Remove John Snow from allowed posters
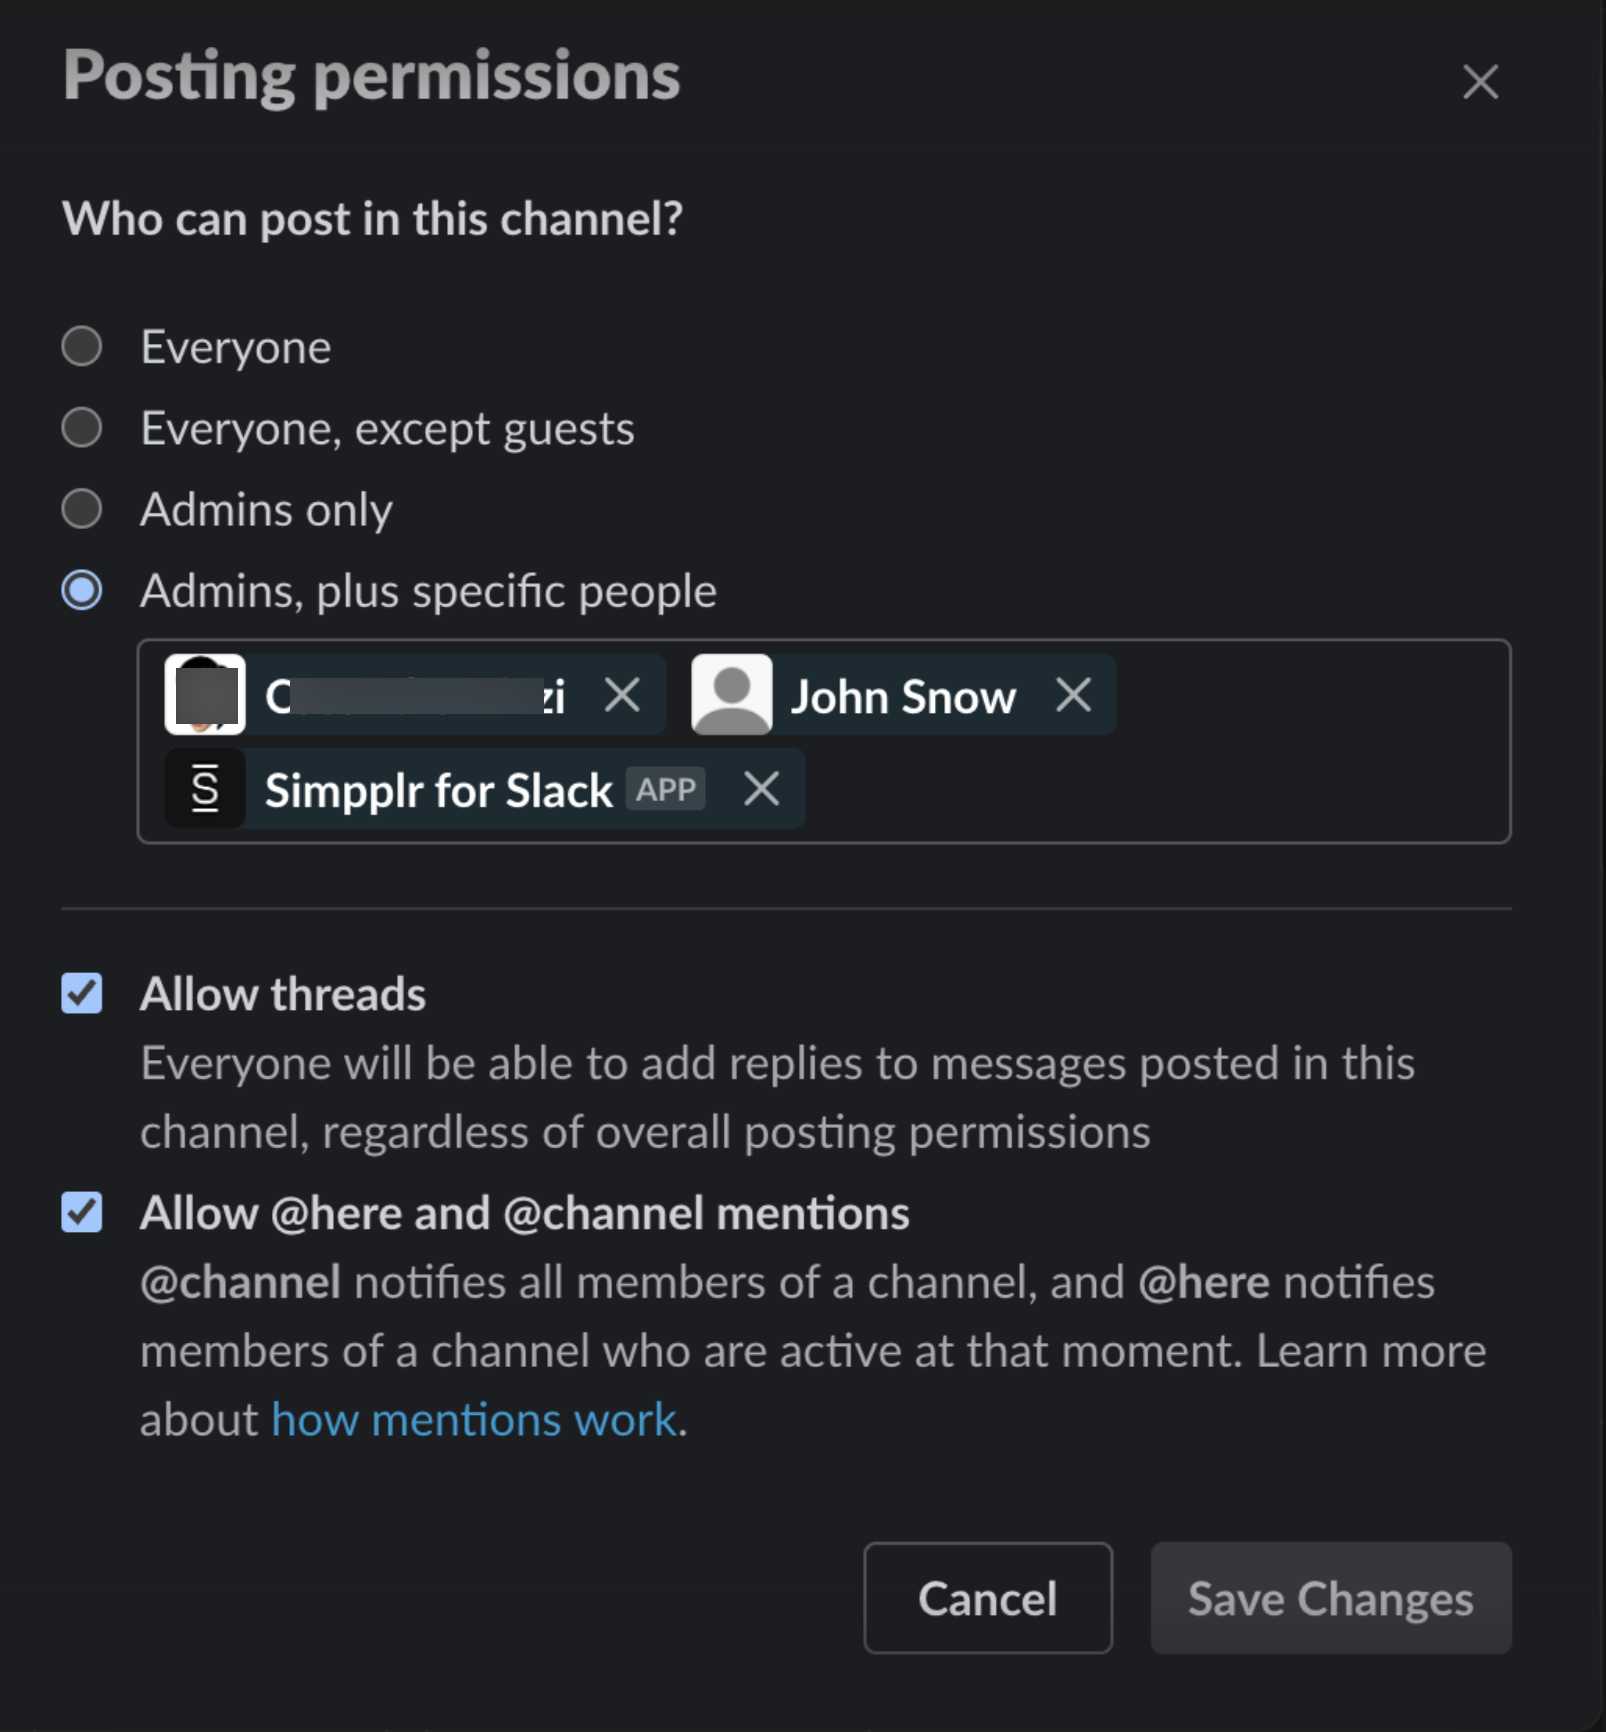The image size is (1606, 1732). click(x=1075, y=696)
